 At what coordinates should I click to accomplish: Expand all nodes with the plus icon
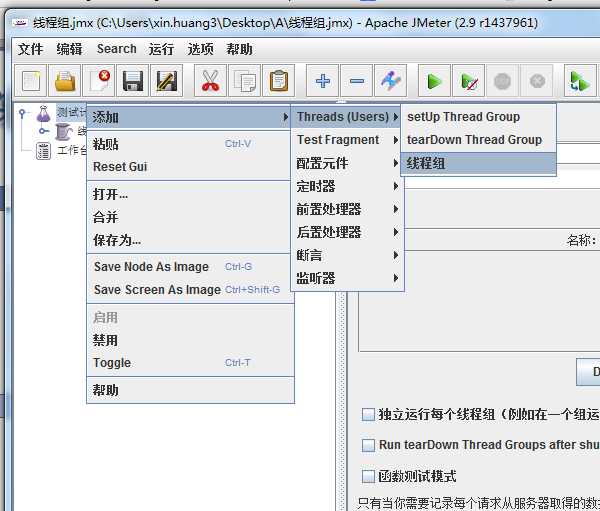(323, 81)
